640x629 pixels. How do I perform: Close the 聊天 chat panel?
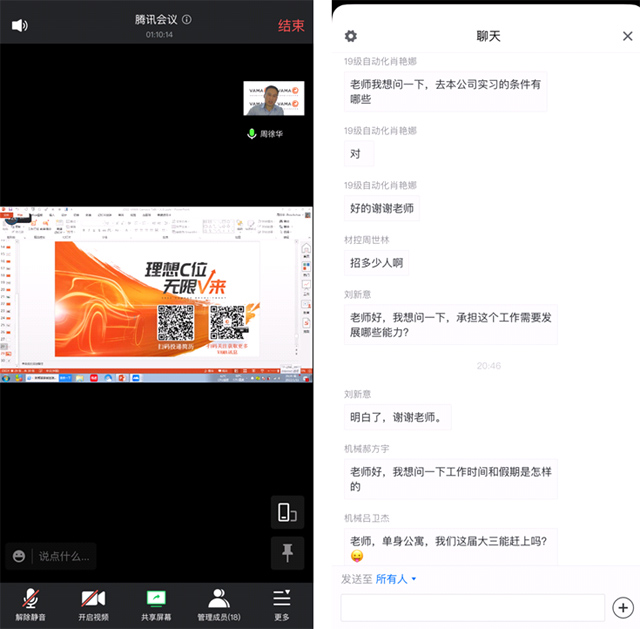(x=627, y=36)
